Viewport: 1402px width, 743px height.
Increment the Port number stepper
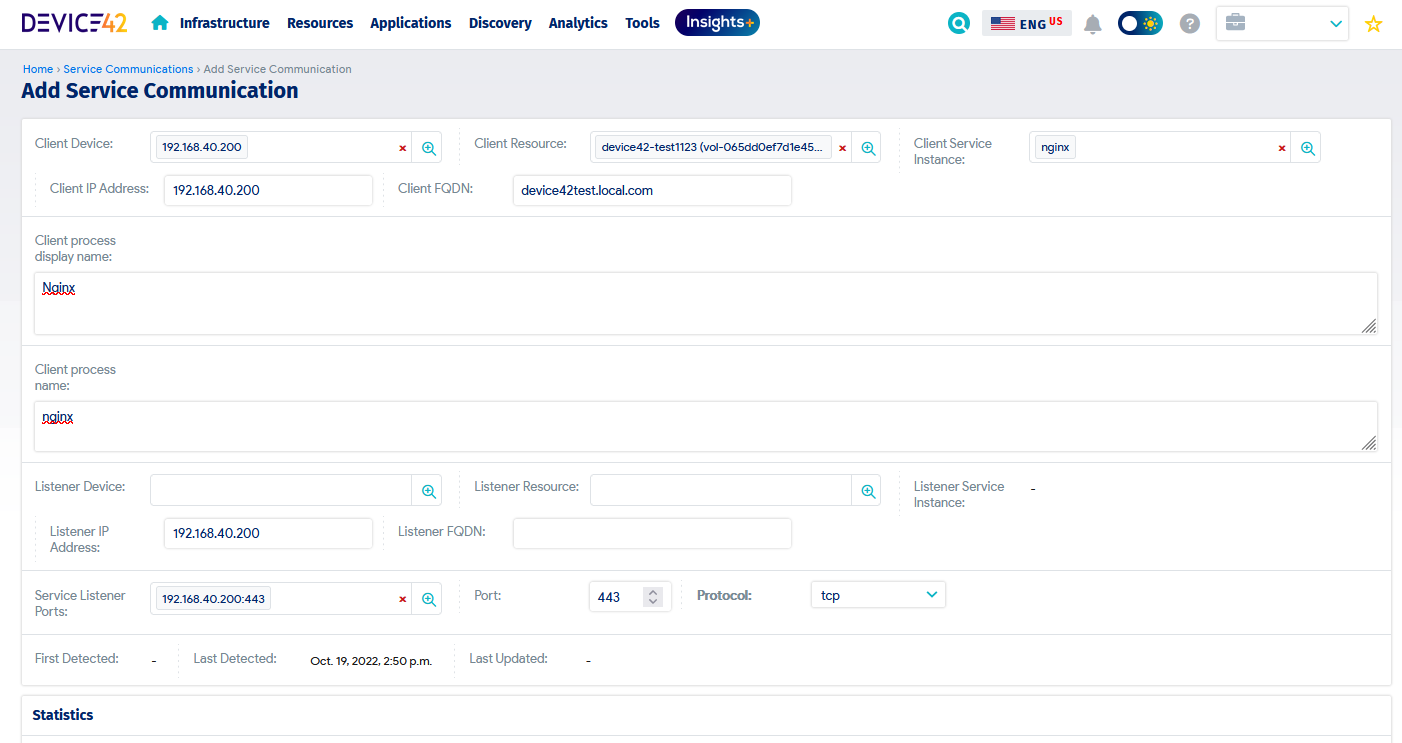click(x=653, y=592)
